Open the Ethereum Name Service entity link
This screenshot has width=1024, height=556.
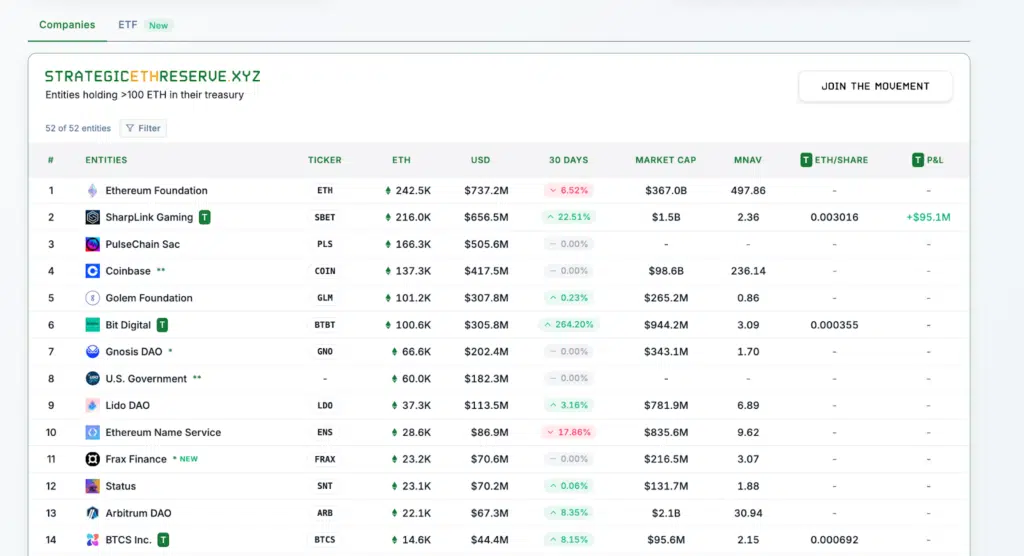[x=163, y=433]
